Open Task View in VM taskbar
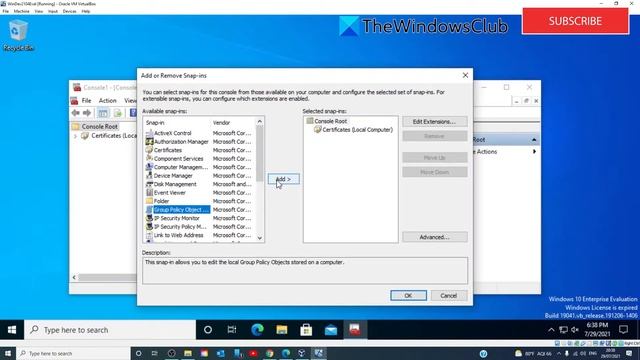This screenshot has height=360, width=640. tap(232, 330)
